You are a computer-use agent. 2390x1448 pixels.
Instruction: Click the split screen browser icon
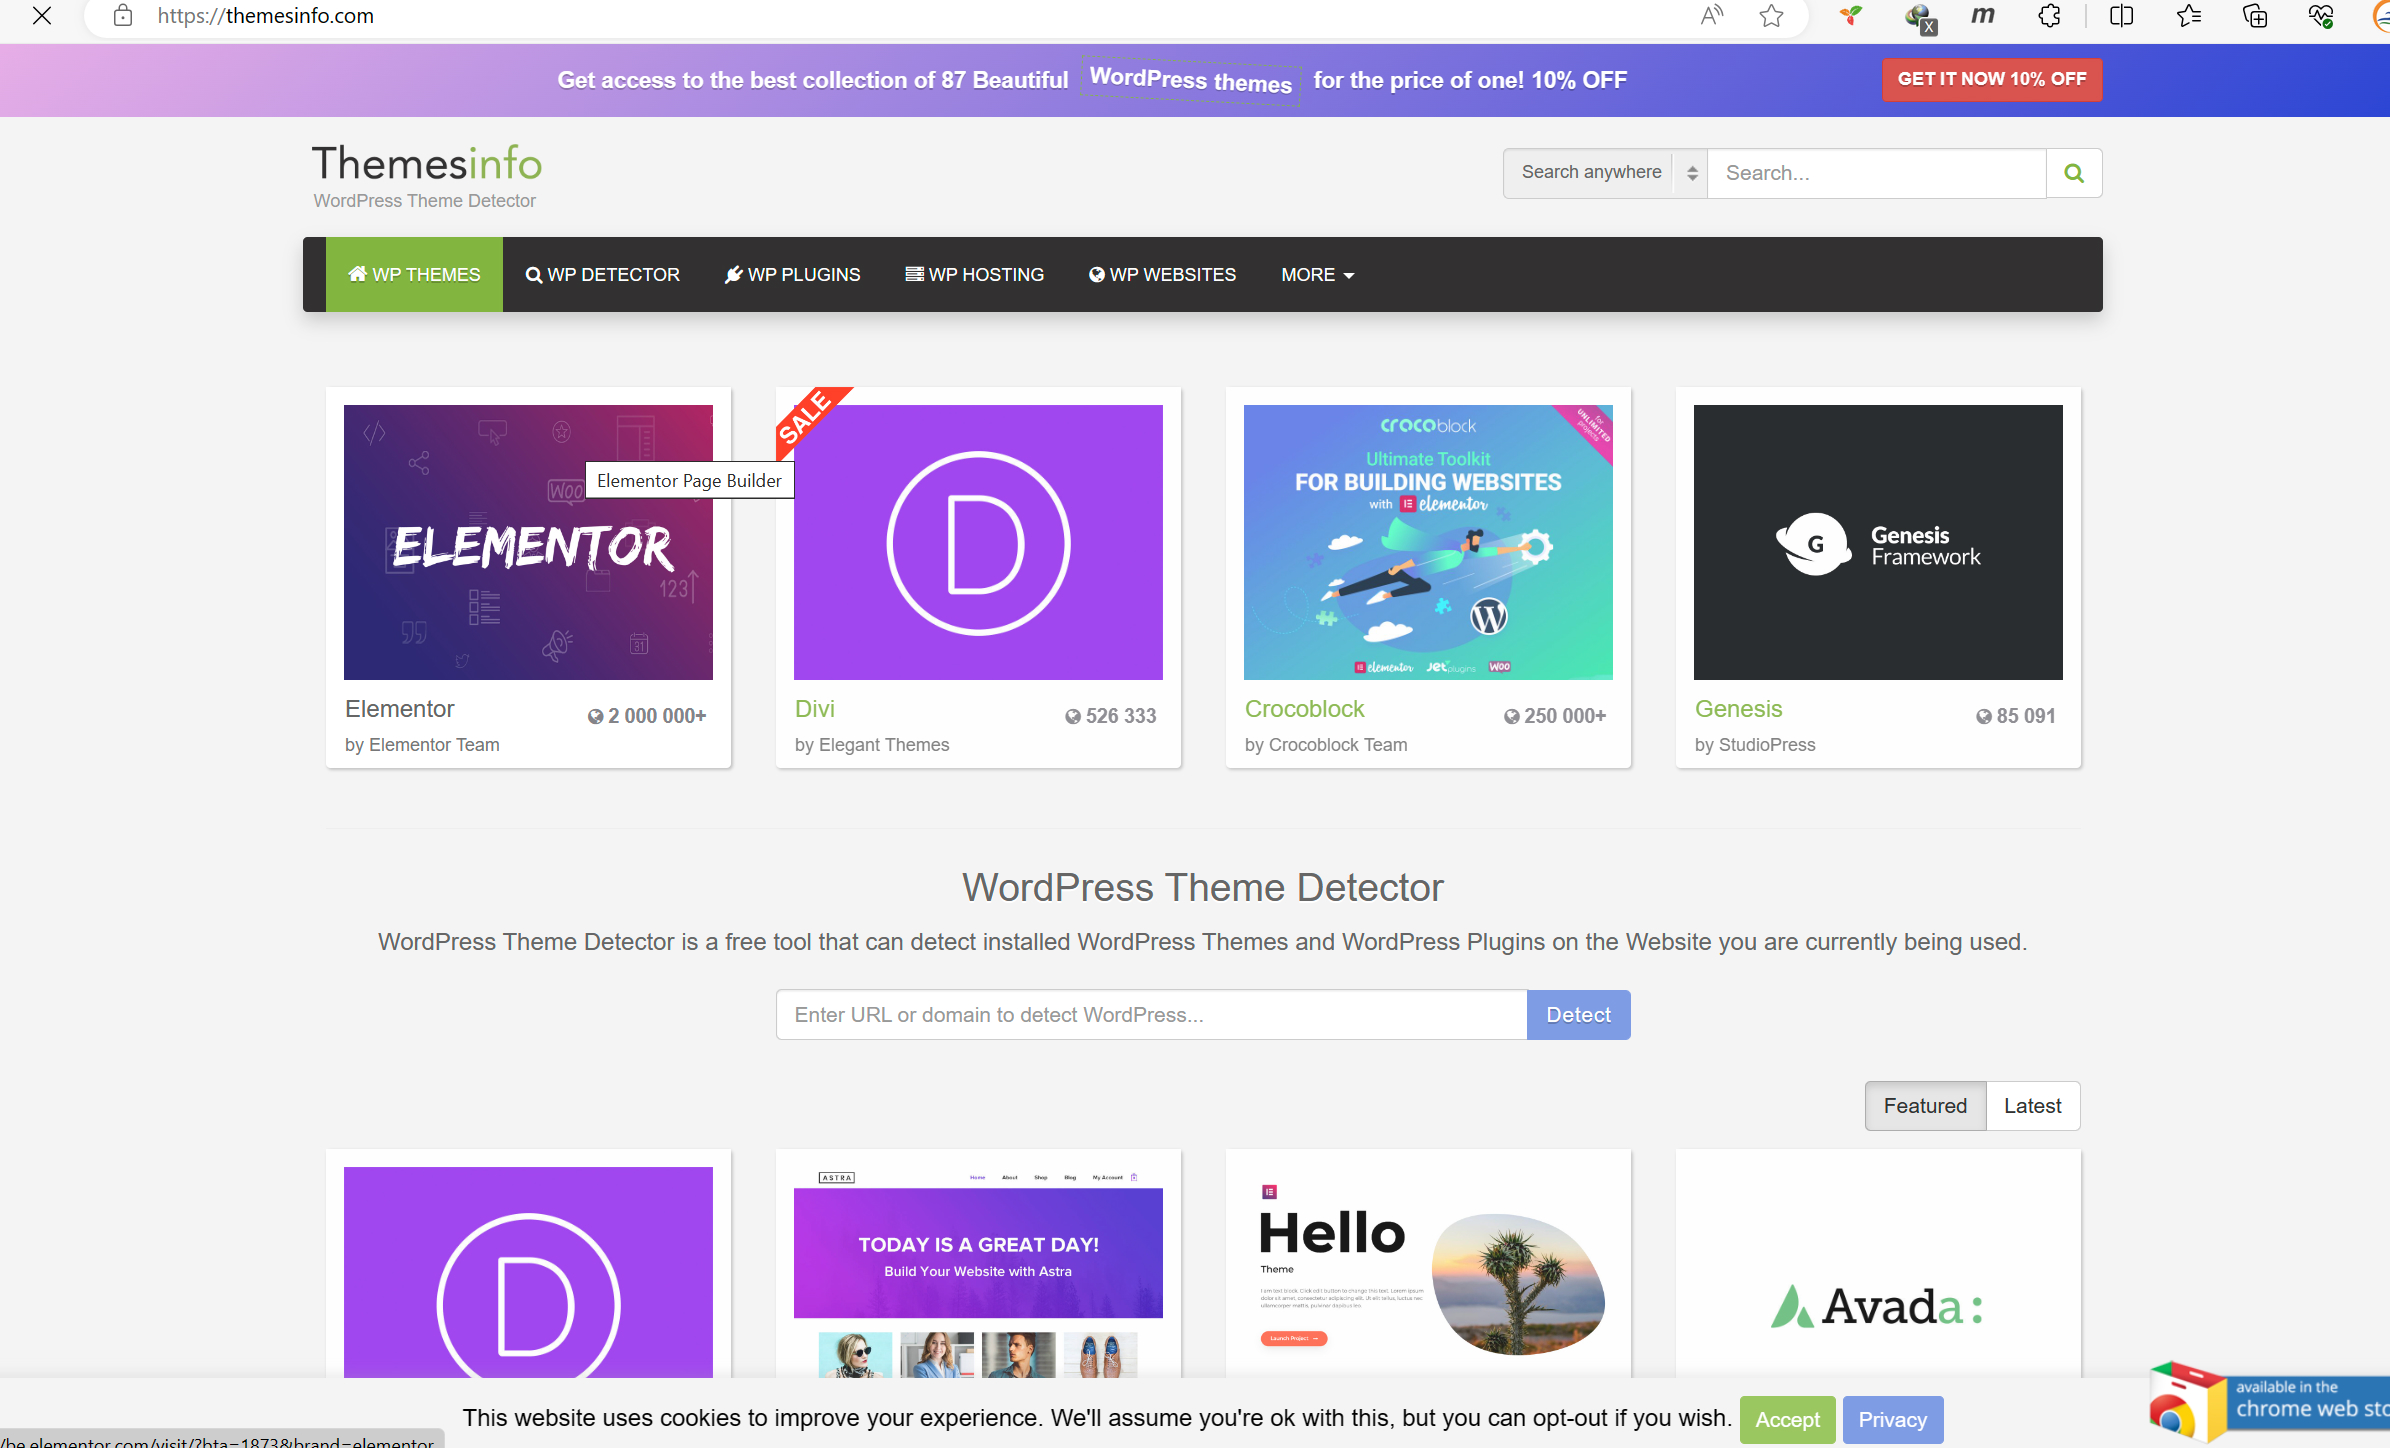tap(2121, 16)
